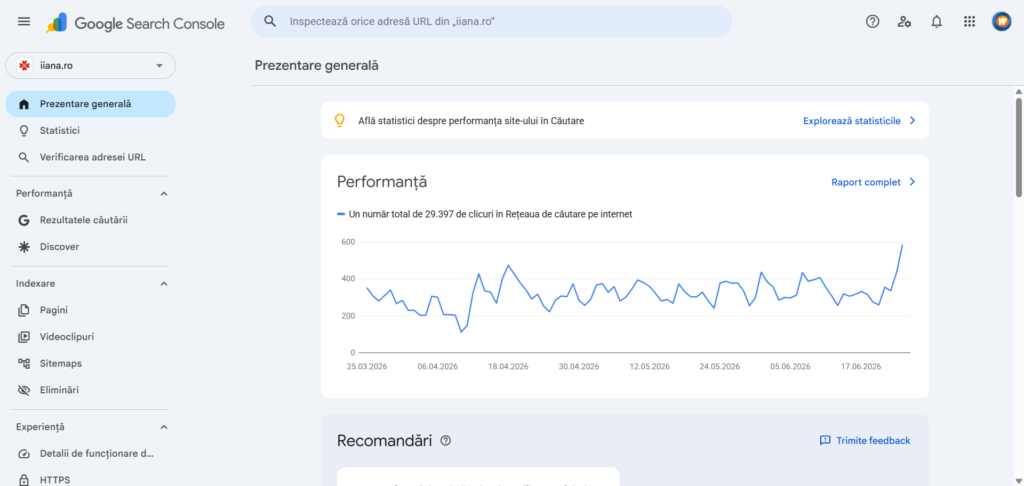
Task: Collapse the Experiență sidebar section
Action: (164, 427)
